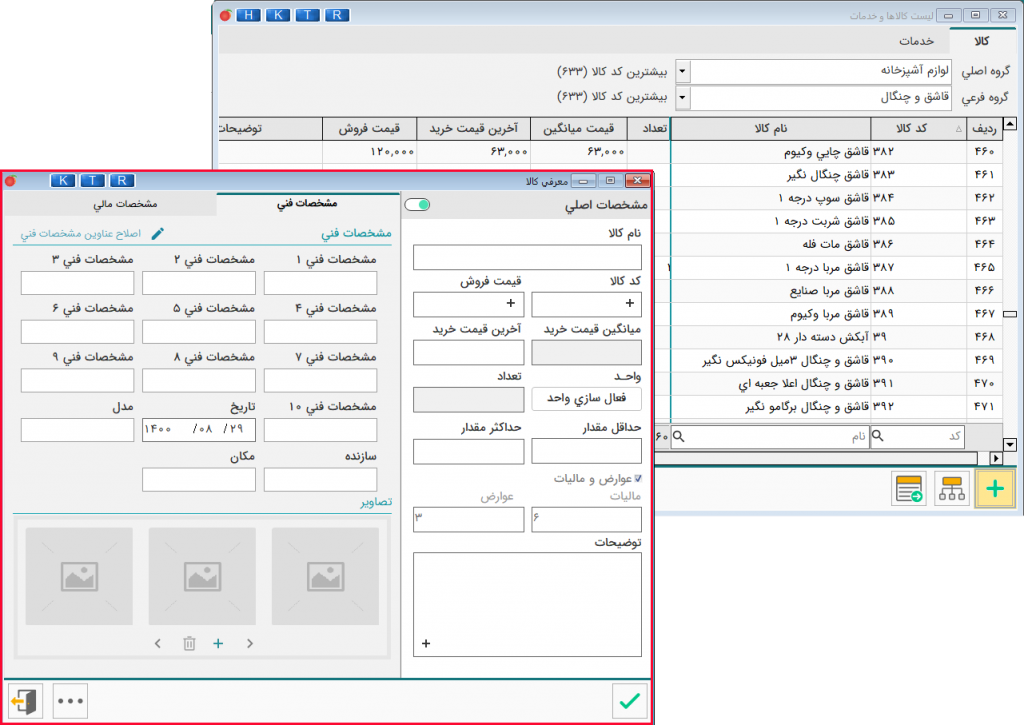Click the pencil icon to edit technical titles
Image resolution: width=1024 pixels, height=725 pixels.
pyautogui.click(x=157, y=233)
